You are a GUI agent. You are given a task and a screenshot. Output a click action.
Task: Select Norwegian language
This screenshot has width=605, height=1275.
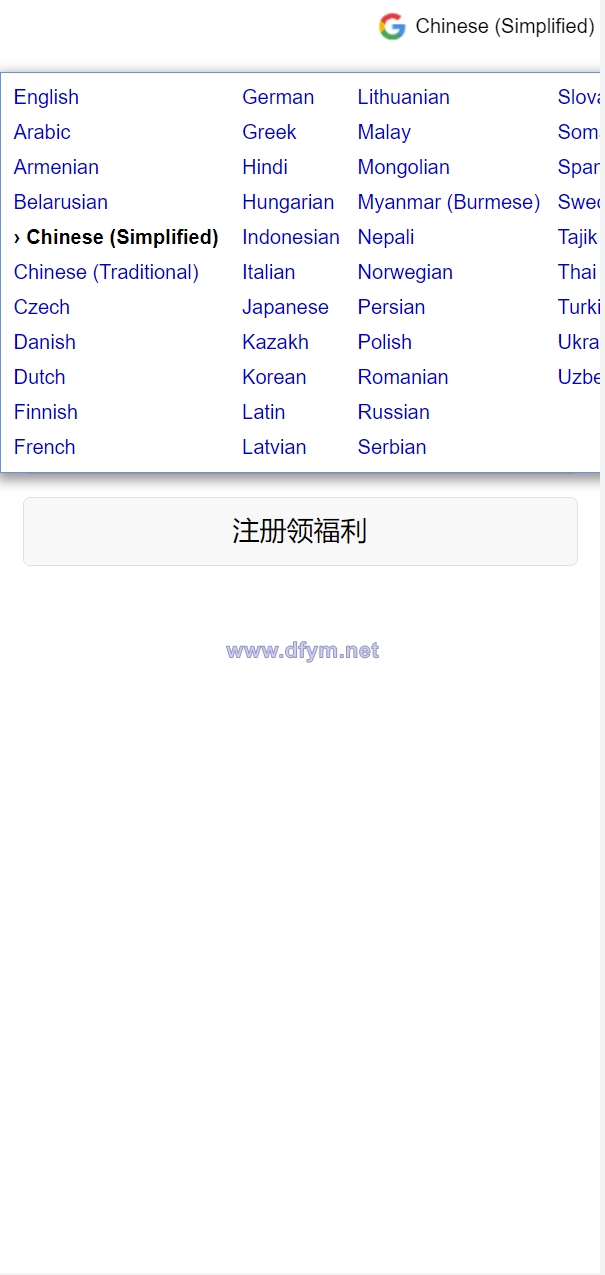405,272
